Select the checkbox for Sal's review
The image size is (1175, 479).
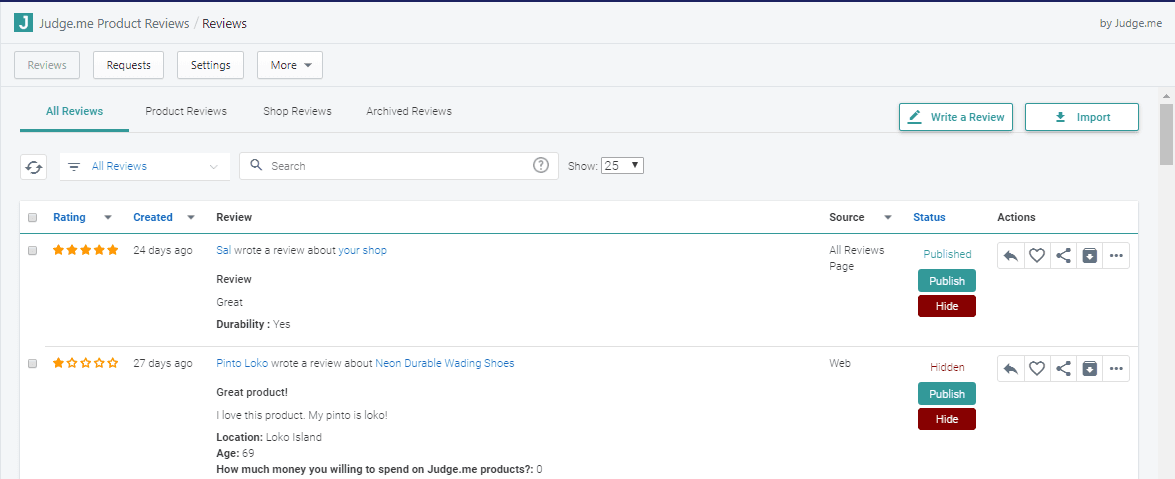tap(33, 251)
